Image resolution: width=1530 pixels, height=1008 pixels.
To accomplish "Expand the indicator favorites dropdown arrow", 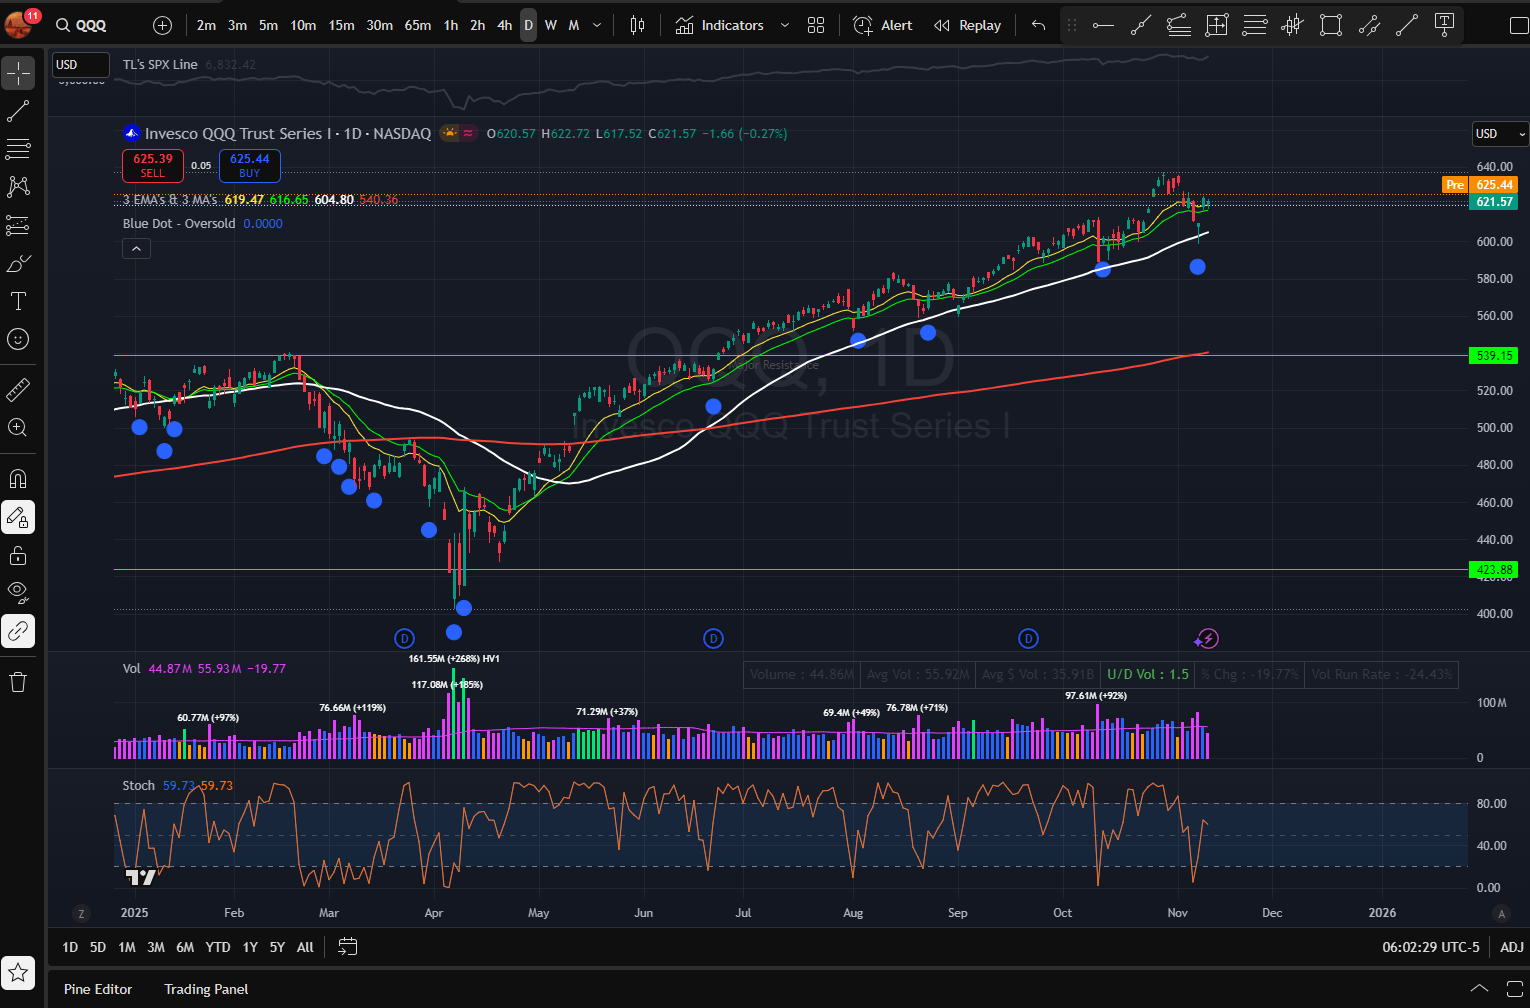I will point(785,25).
